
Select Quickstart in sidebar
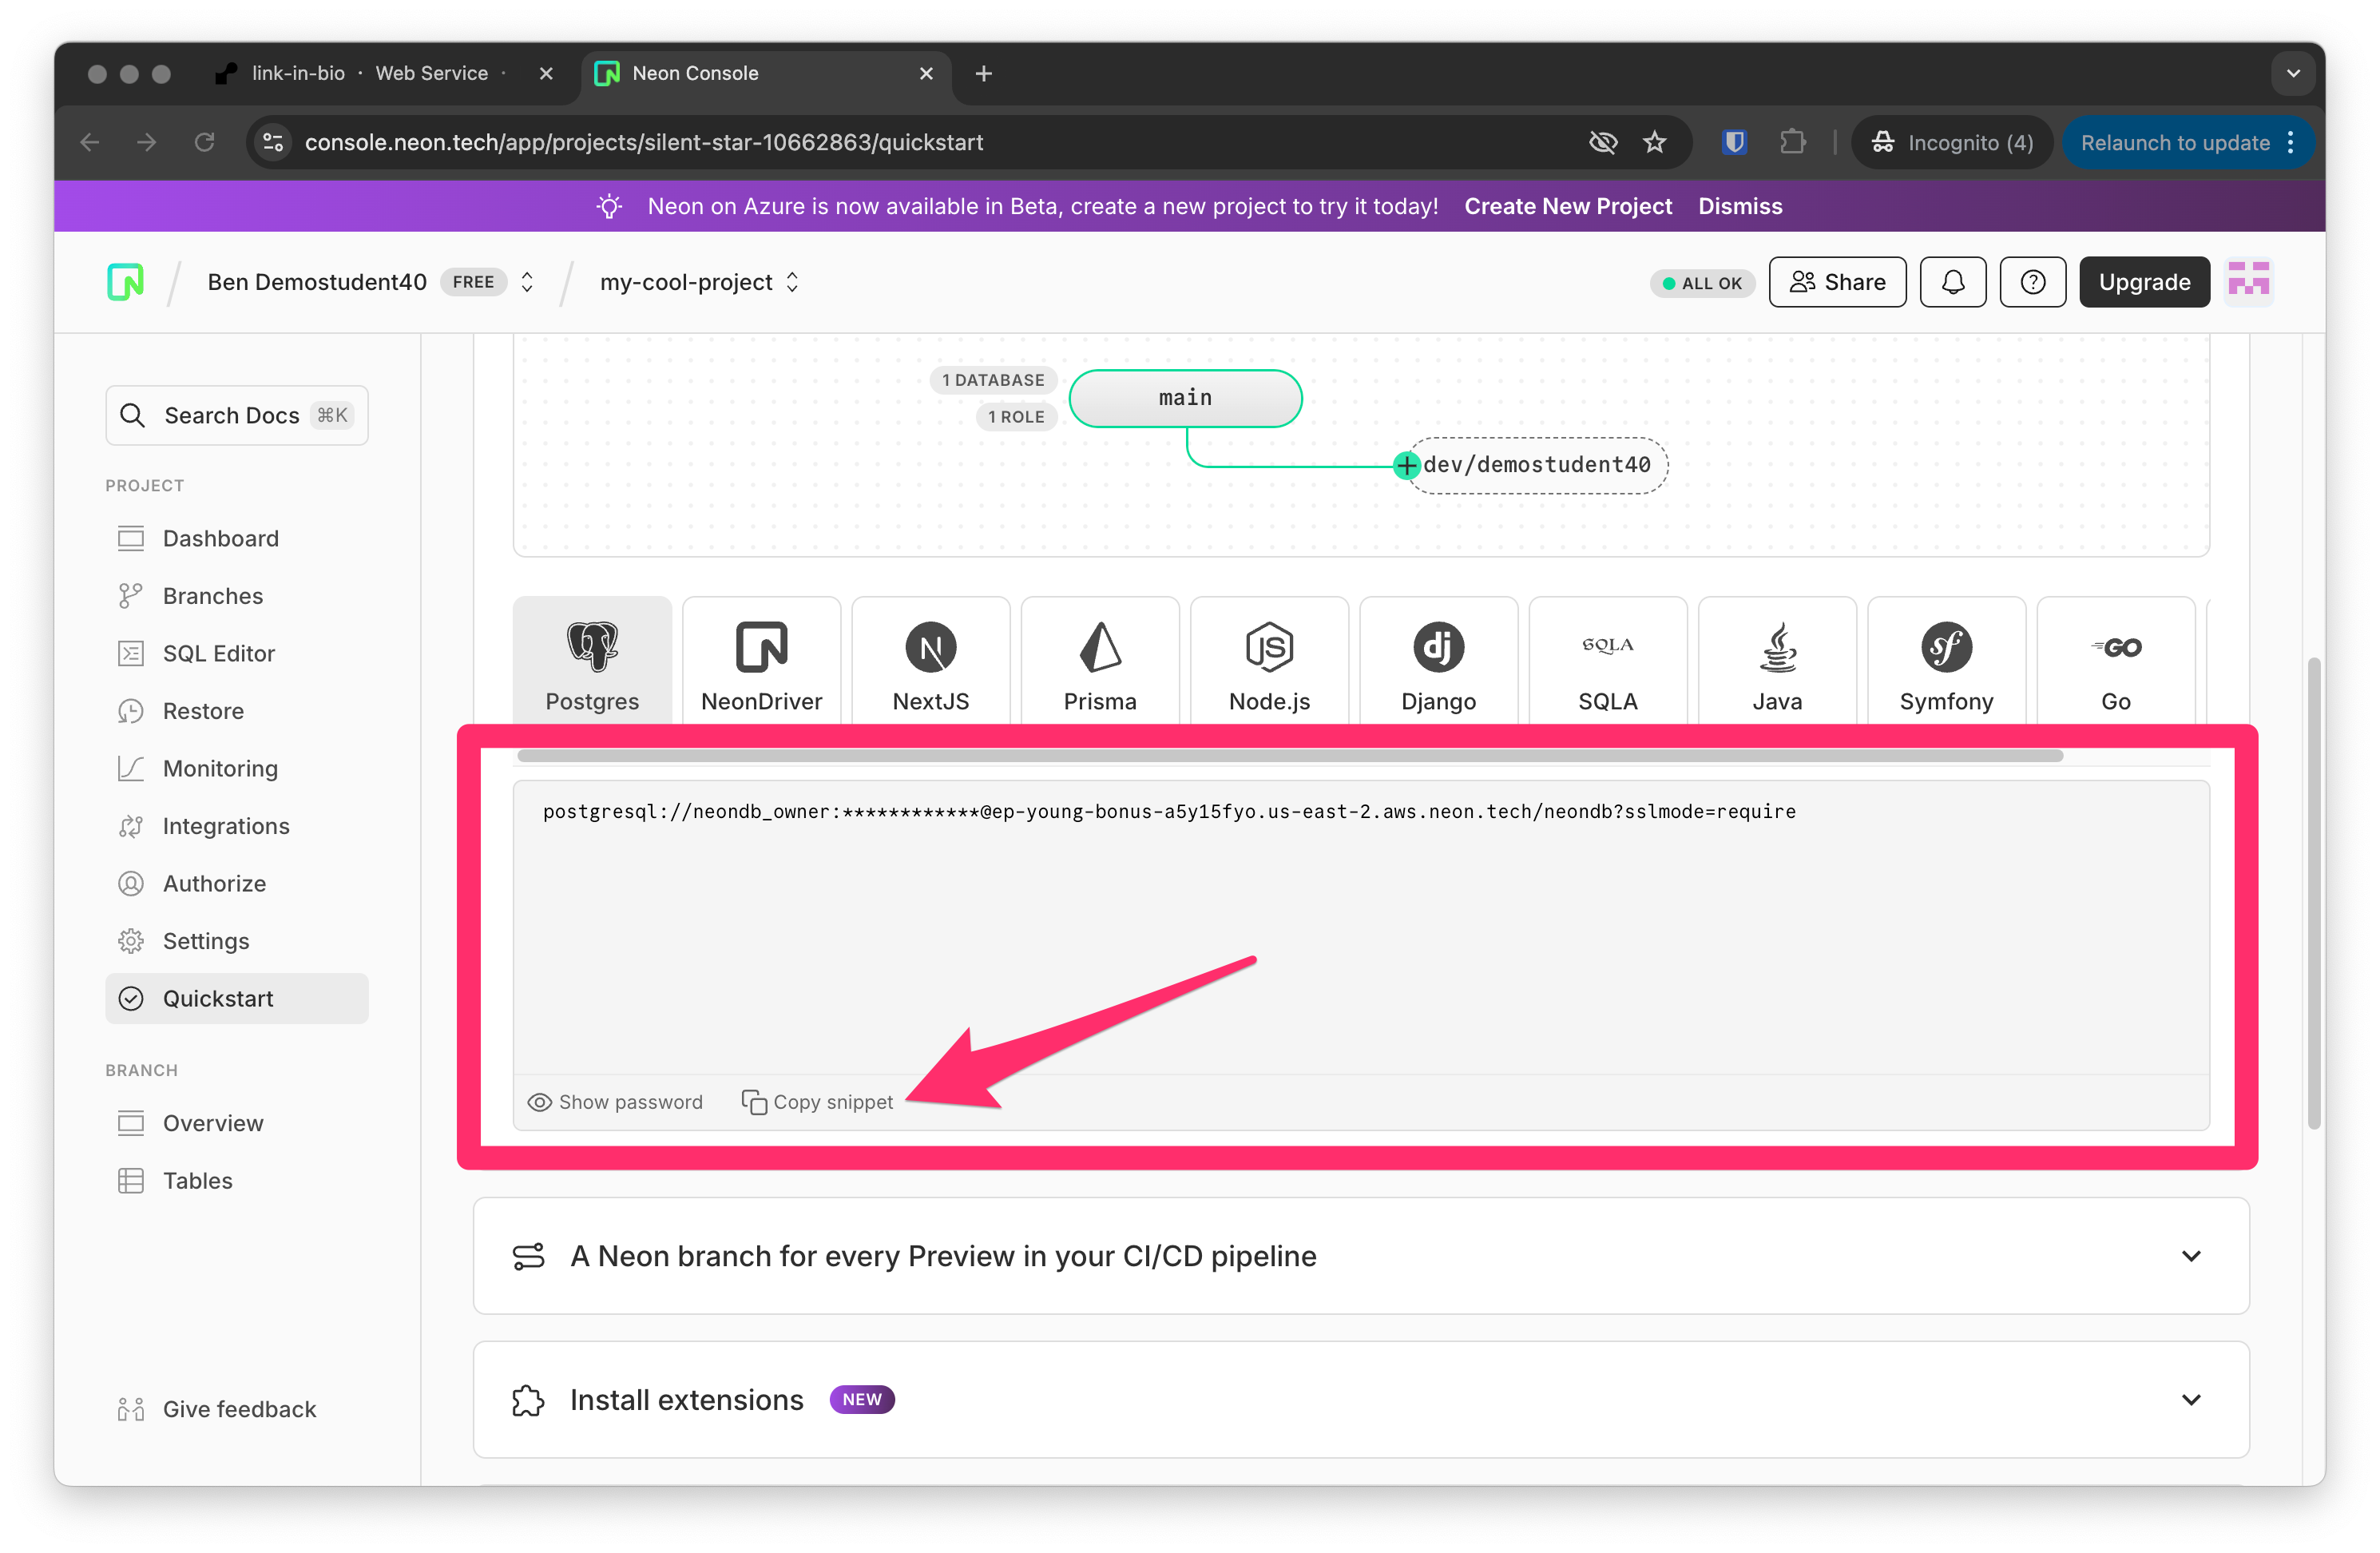[237, 998]
